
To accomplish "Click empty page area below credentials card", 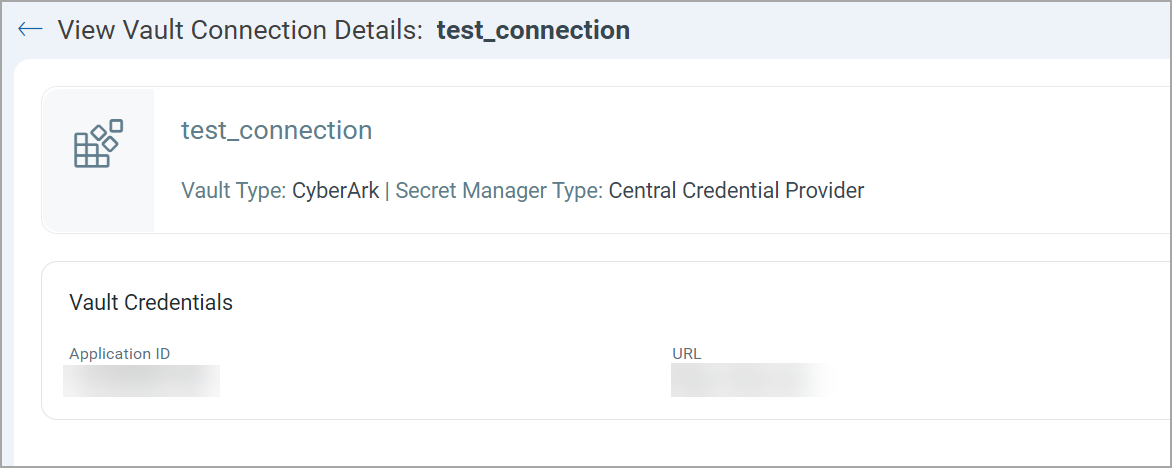I will click(600, 443).
